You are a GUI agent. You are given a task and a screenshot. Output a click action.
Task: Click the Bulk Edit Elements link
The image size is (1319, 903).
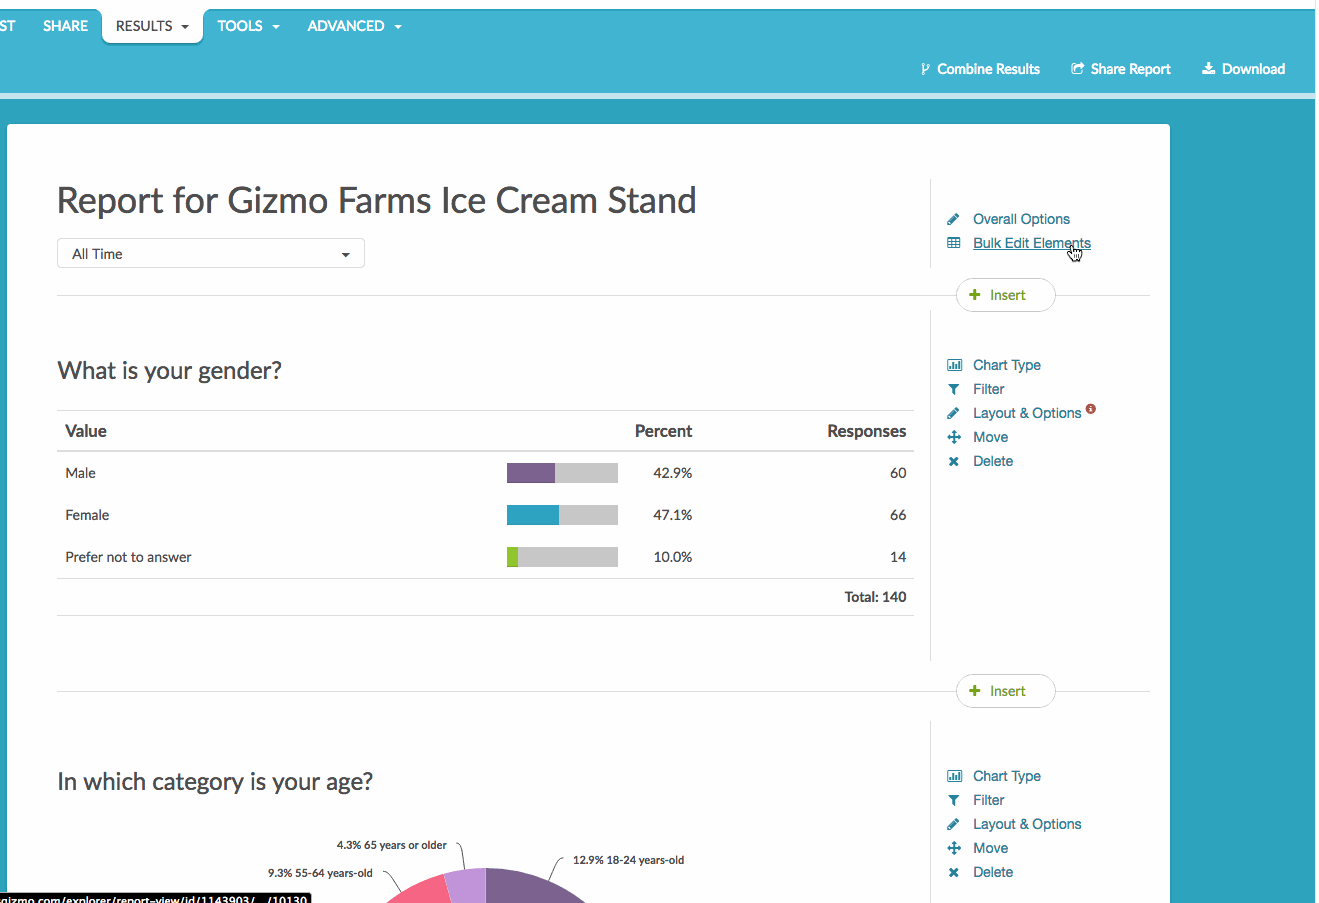[1032, 243]
